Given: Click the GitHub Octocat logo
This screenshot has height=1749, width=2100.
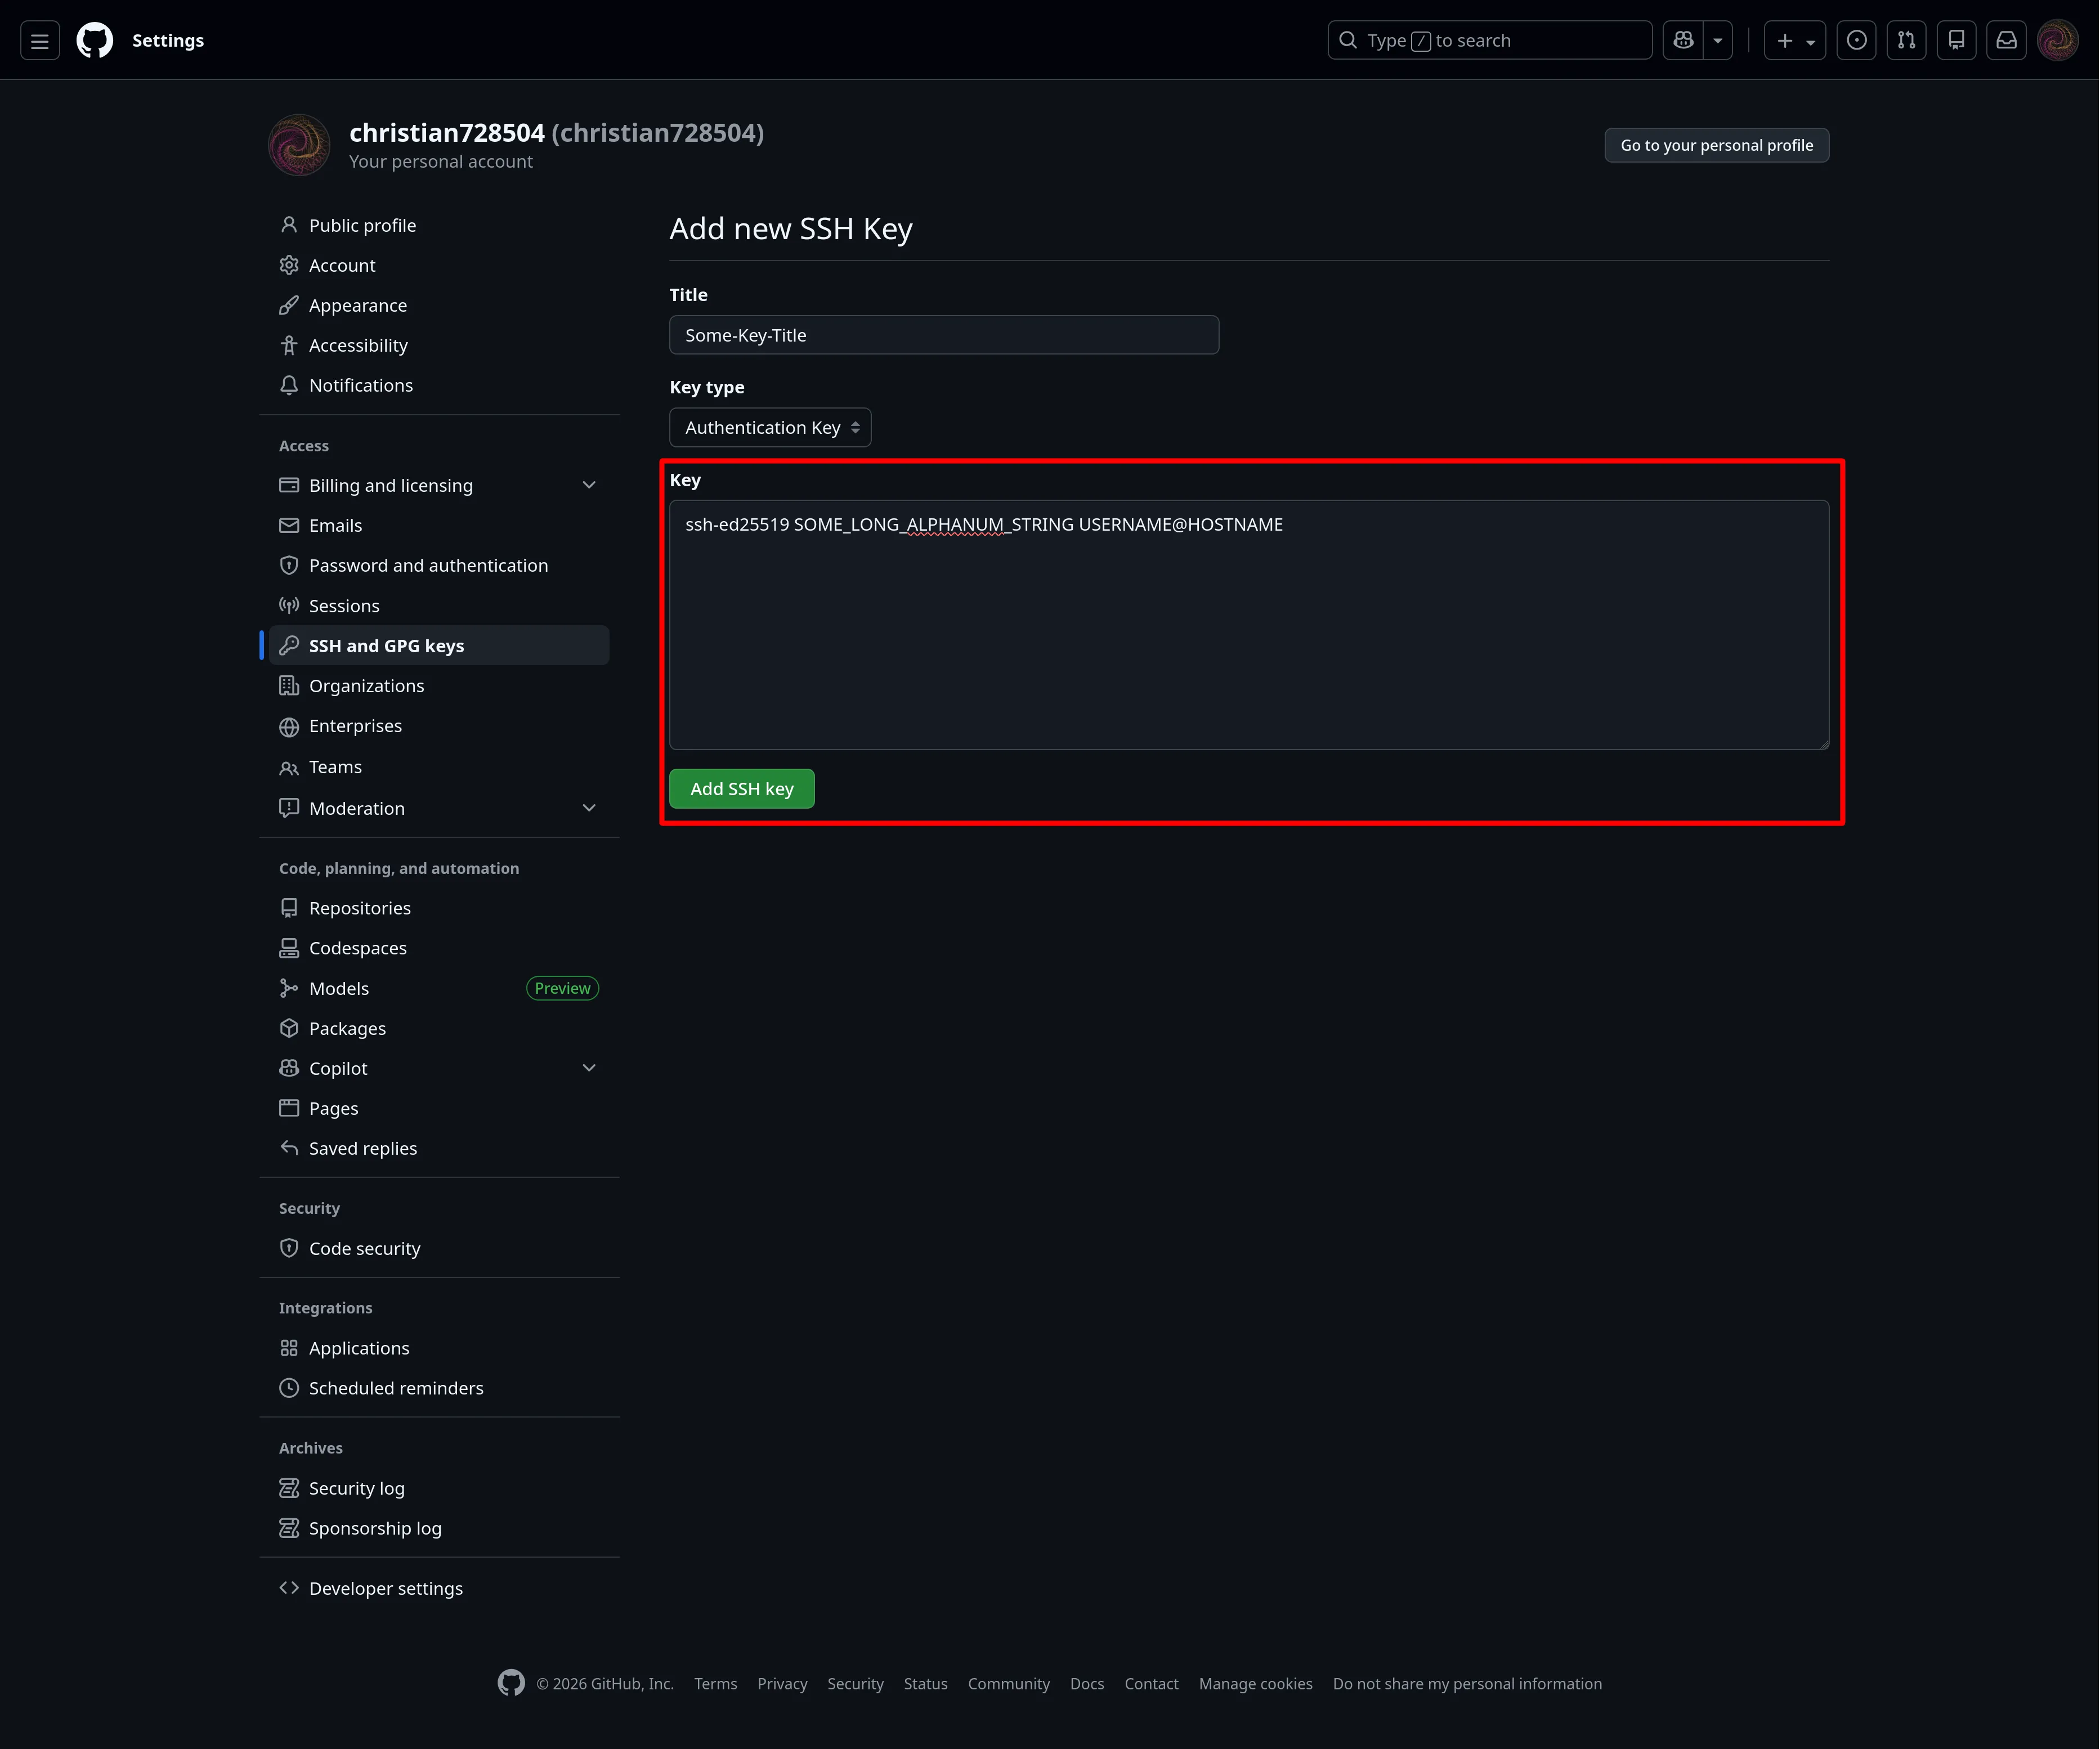Looking at the screenshot, I should [x=95, y=41].
